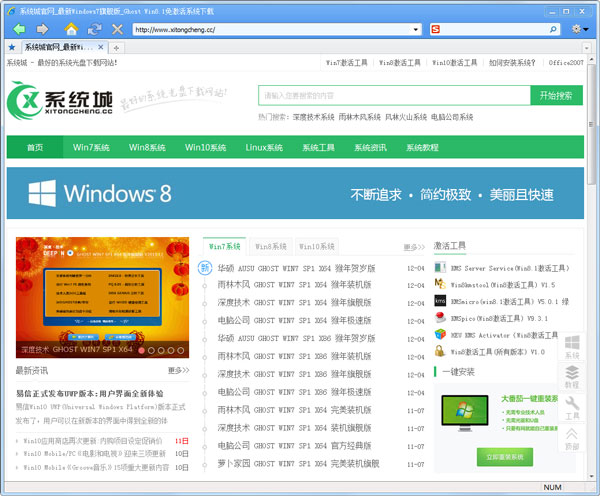This screenshot has height=496, width=600.
Task: Expand the address bar dropdown arrow
Action: pos(416,29)
